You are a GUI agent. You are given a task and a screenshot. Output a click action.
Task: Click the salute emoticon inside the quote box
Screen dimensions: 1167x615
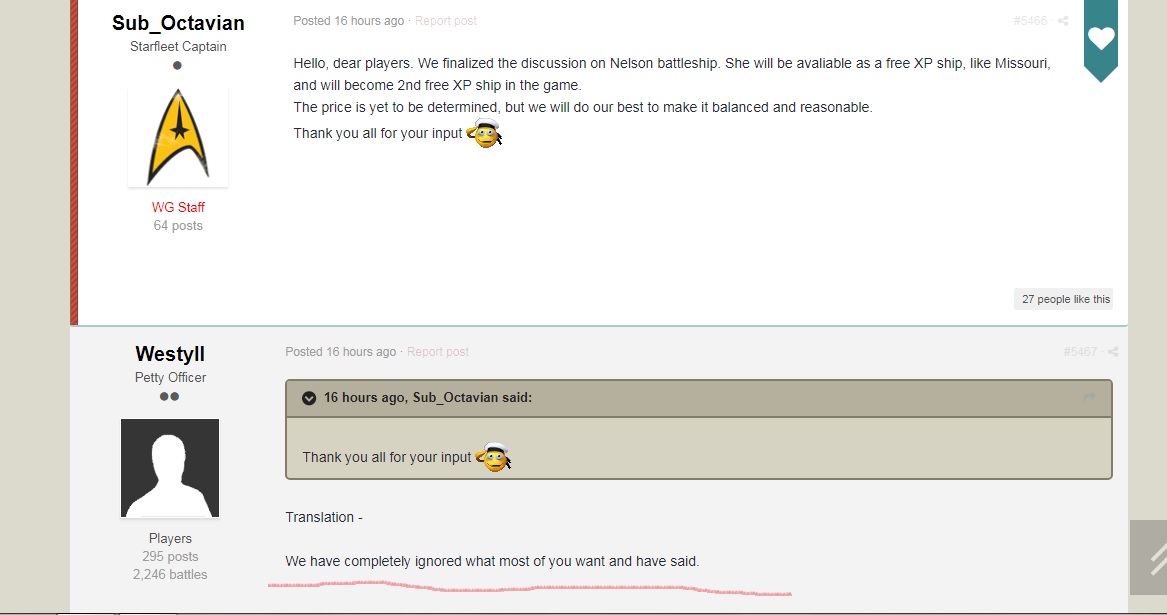click(493, 457)
